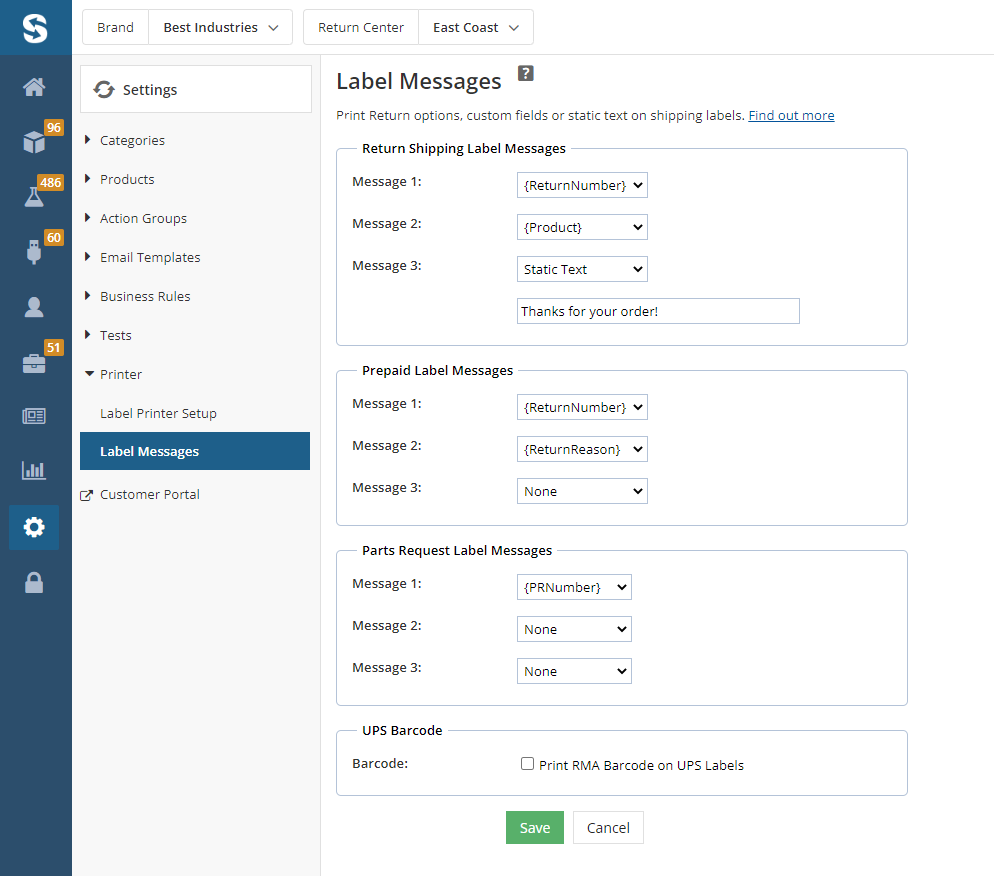The image size is (994, 876).
Task: Open the user profile icon in sidebar
Action: [34, 307]
